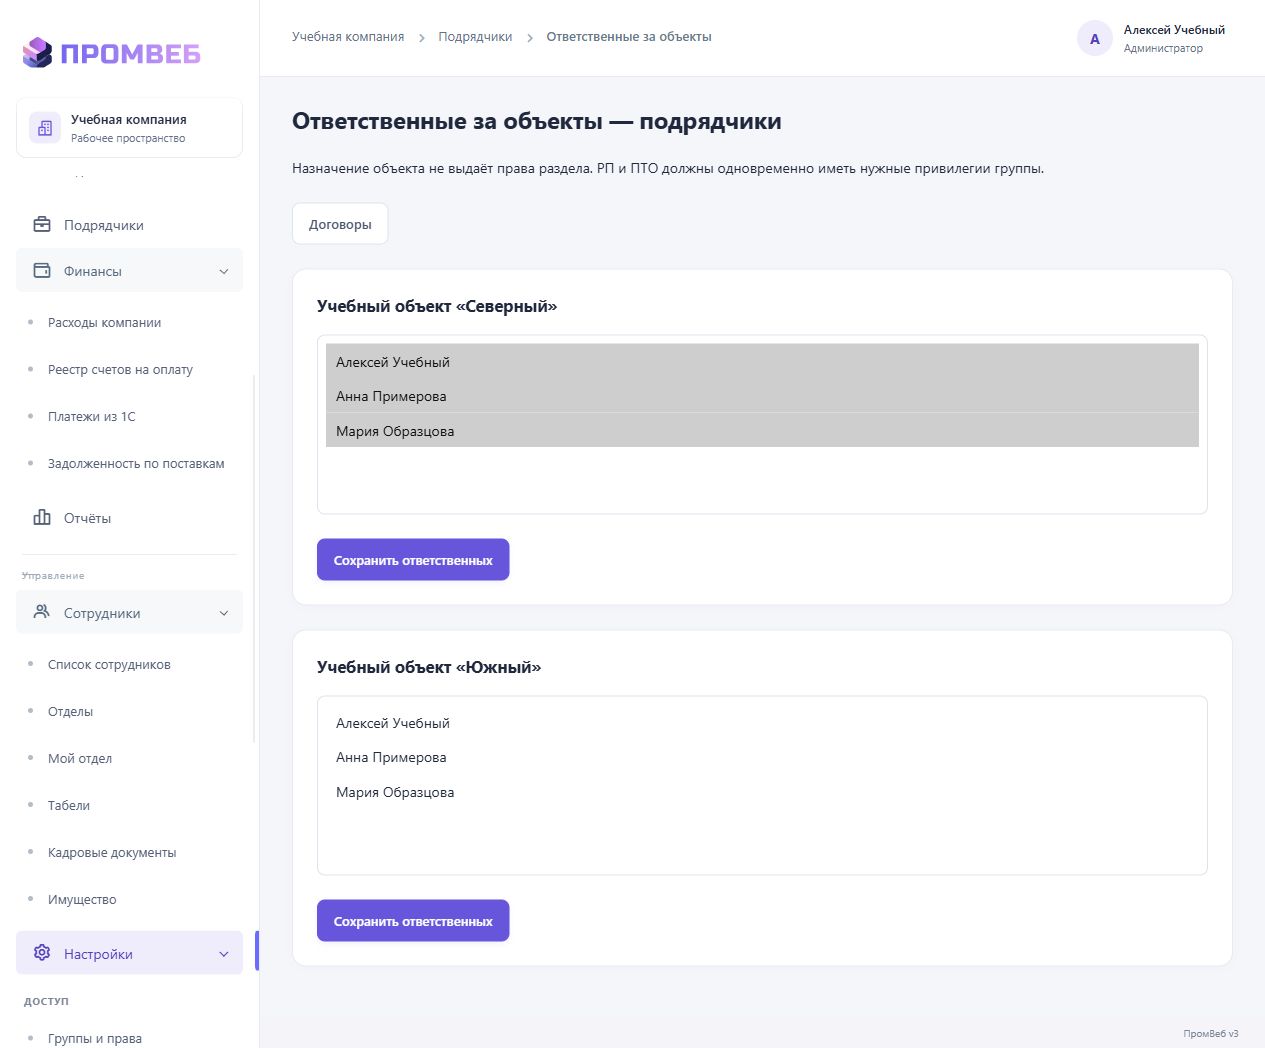Collapse the Финансы section chevron
1265x1048 pixels.
coord(224,271)
